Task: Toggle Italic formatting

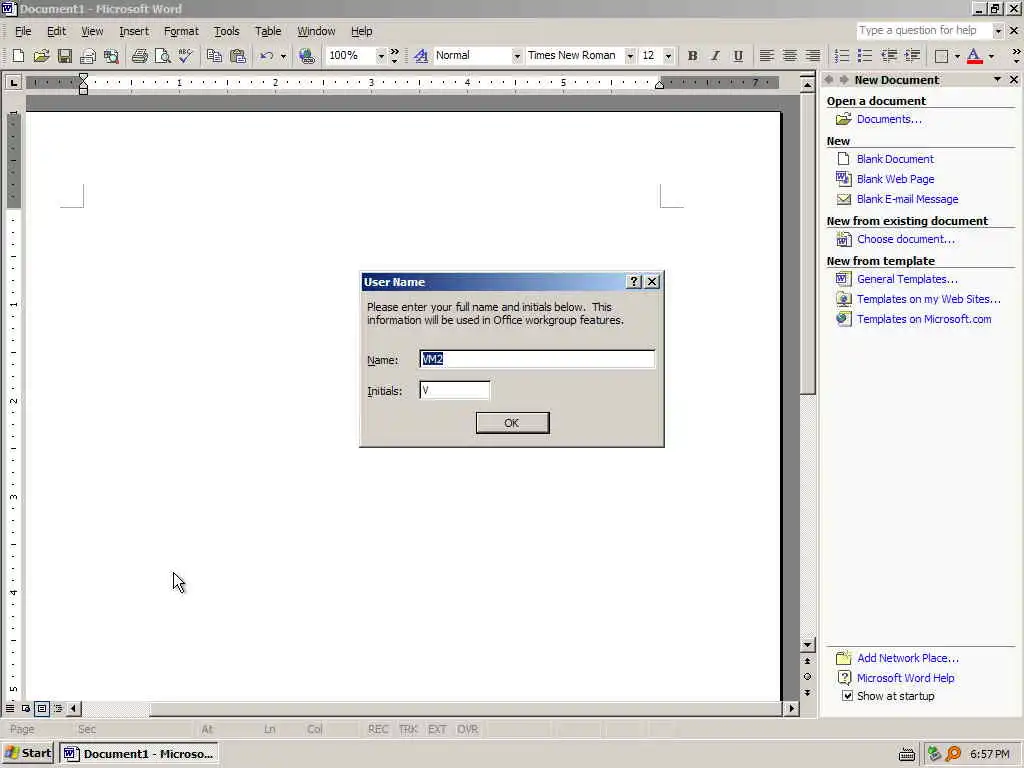Action: [x=715, y=56]
